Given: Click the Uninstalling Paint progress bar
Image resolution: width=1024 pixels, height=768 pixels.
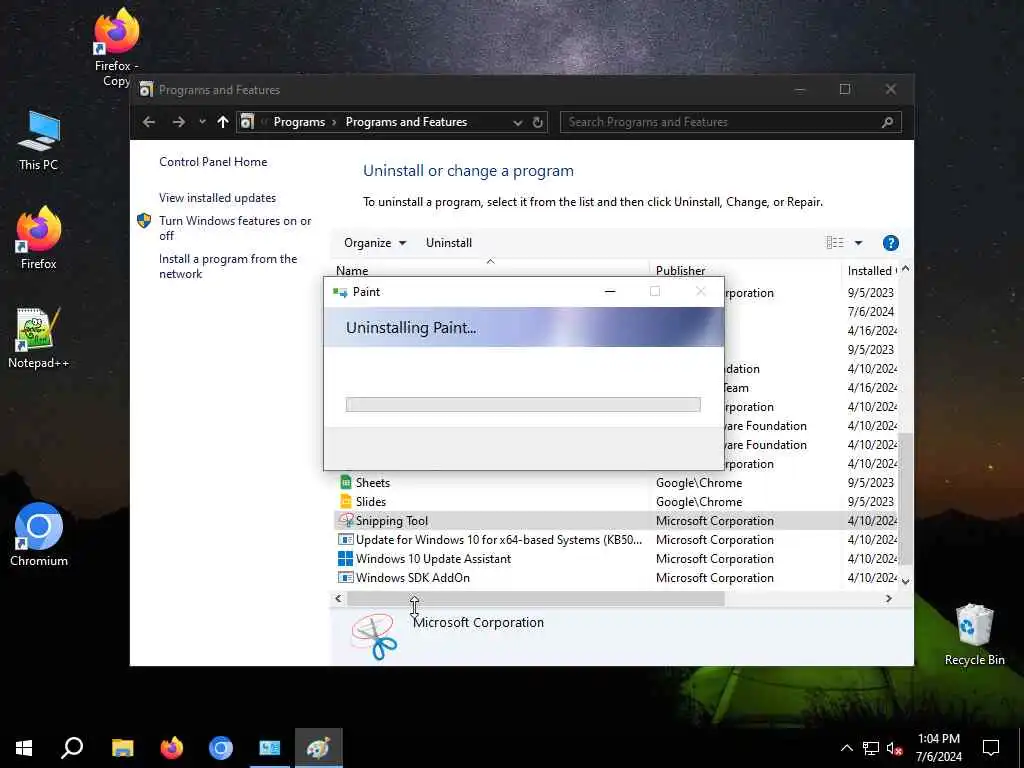Looking at the screenshot, I should (523, 404).
